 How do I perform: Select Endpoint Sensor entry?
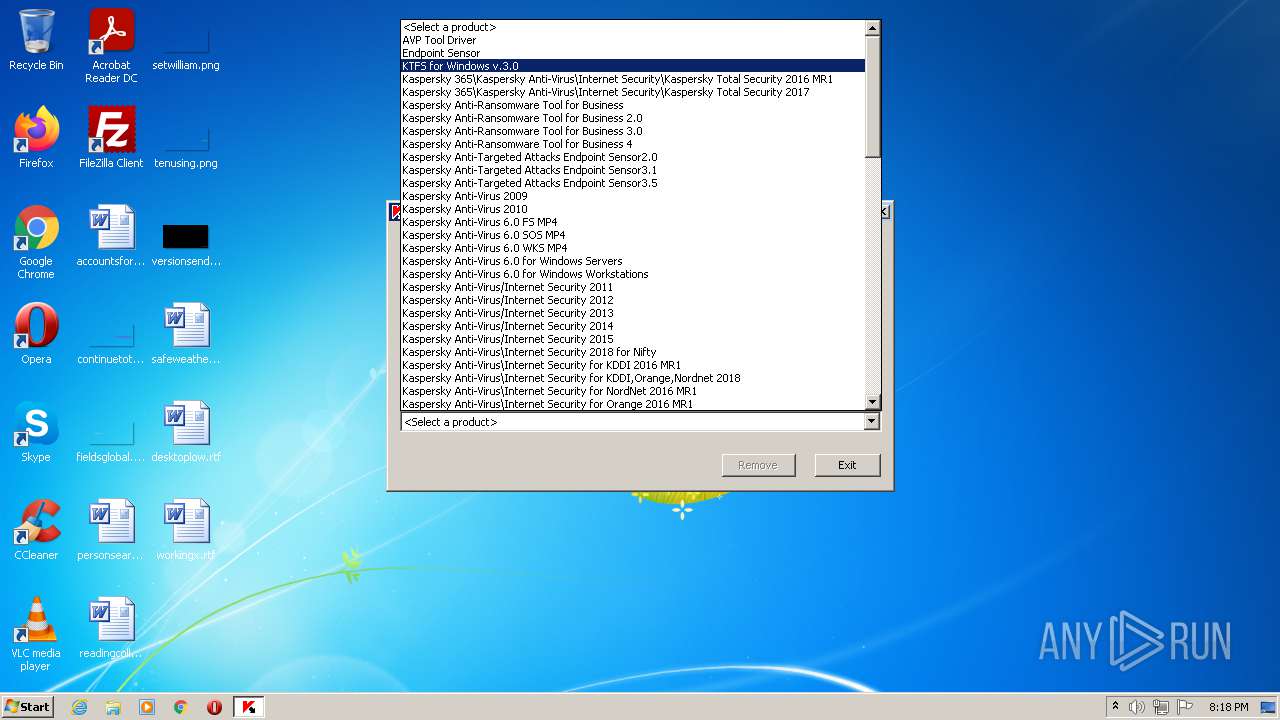pyautogui.click(x=632, y=53)
